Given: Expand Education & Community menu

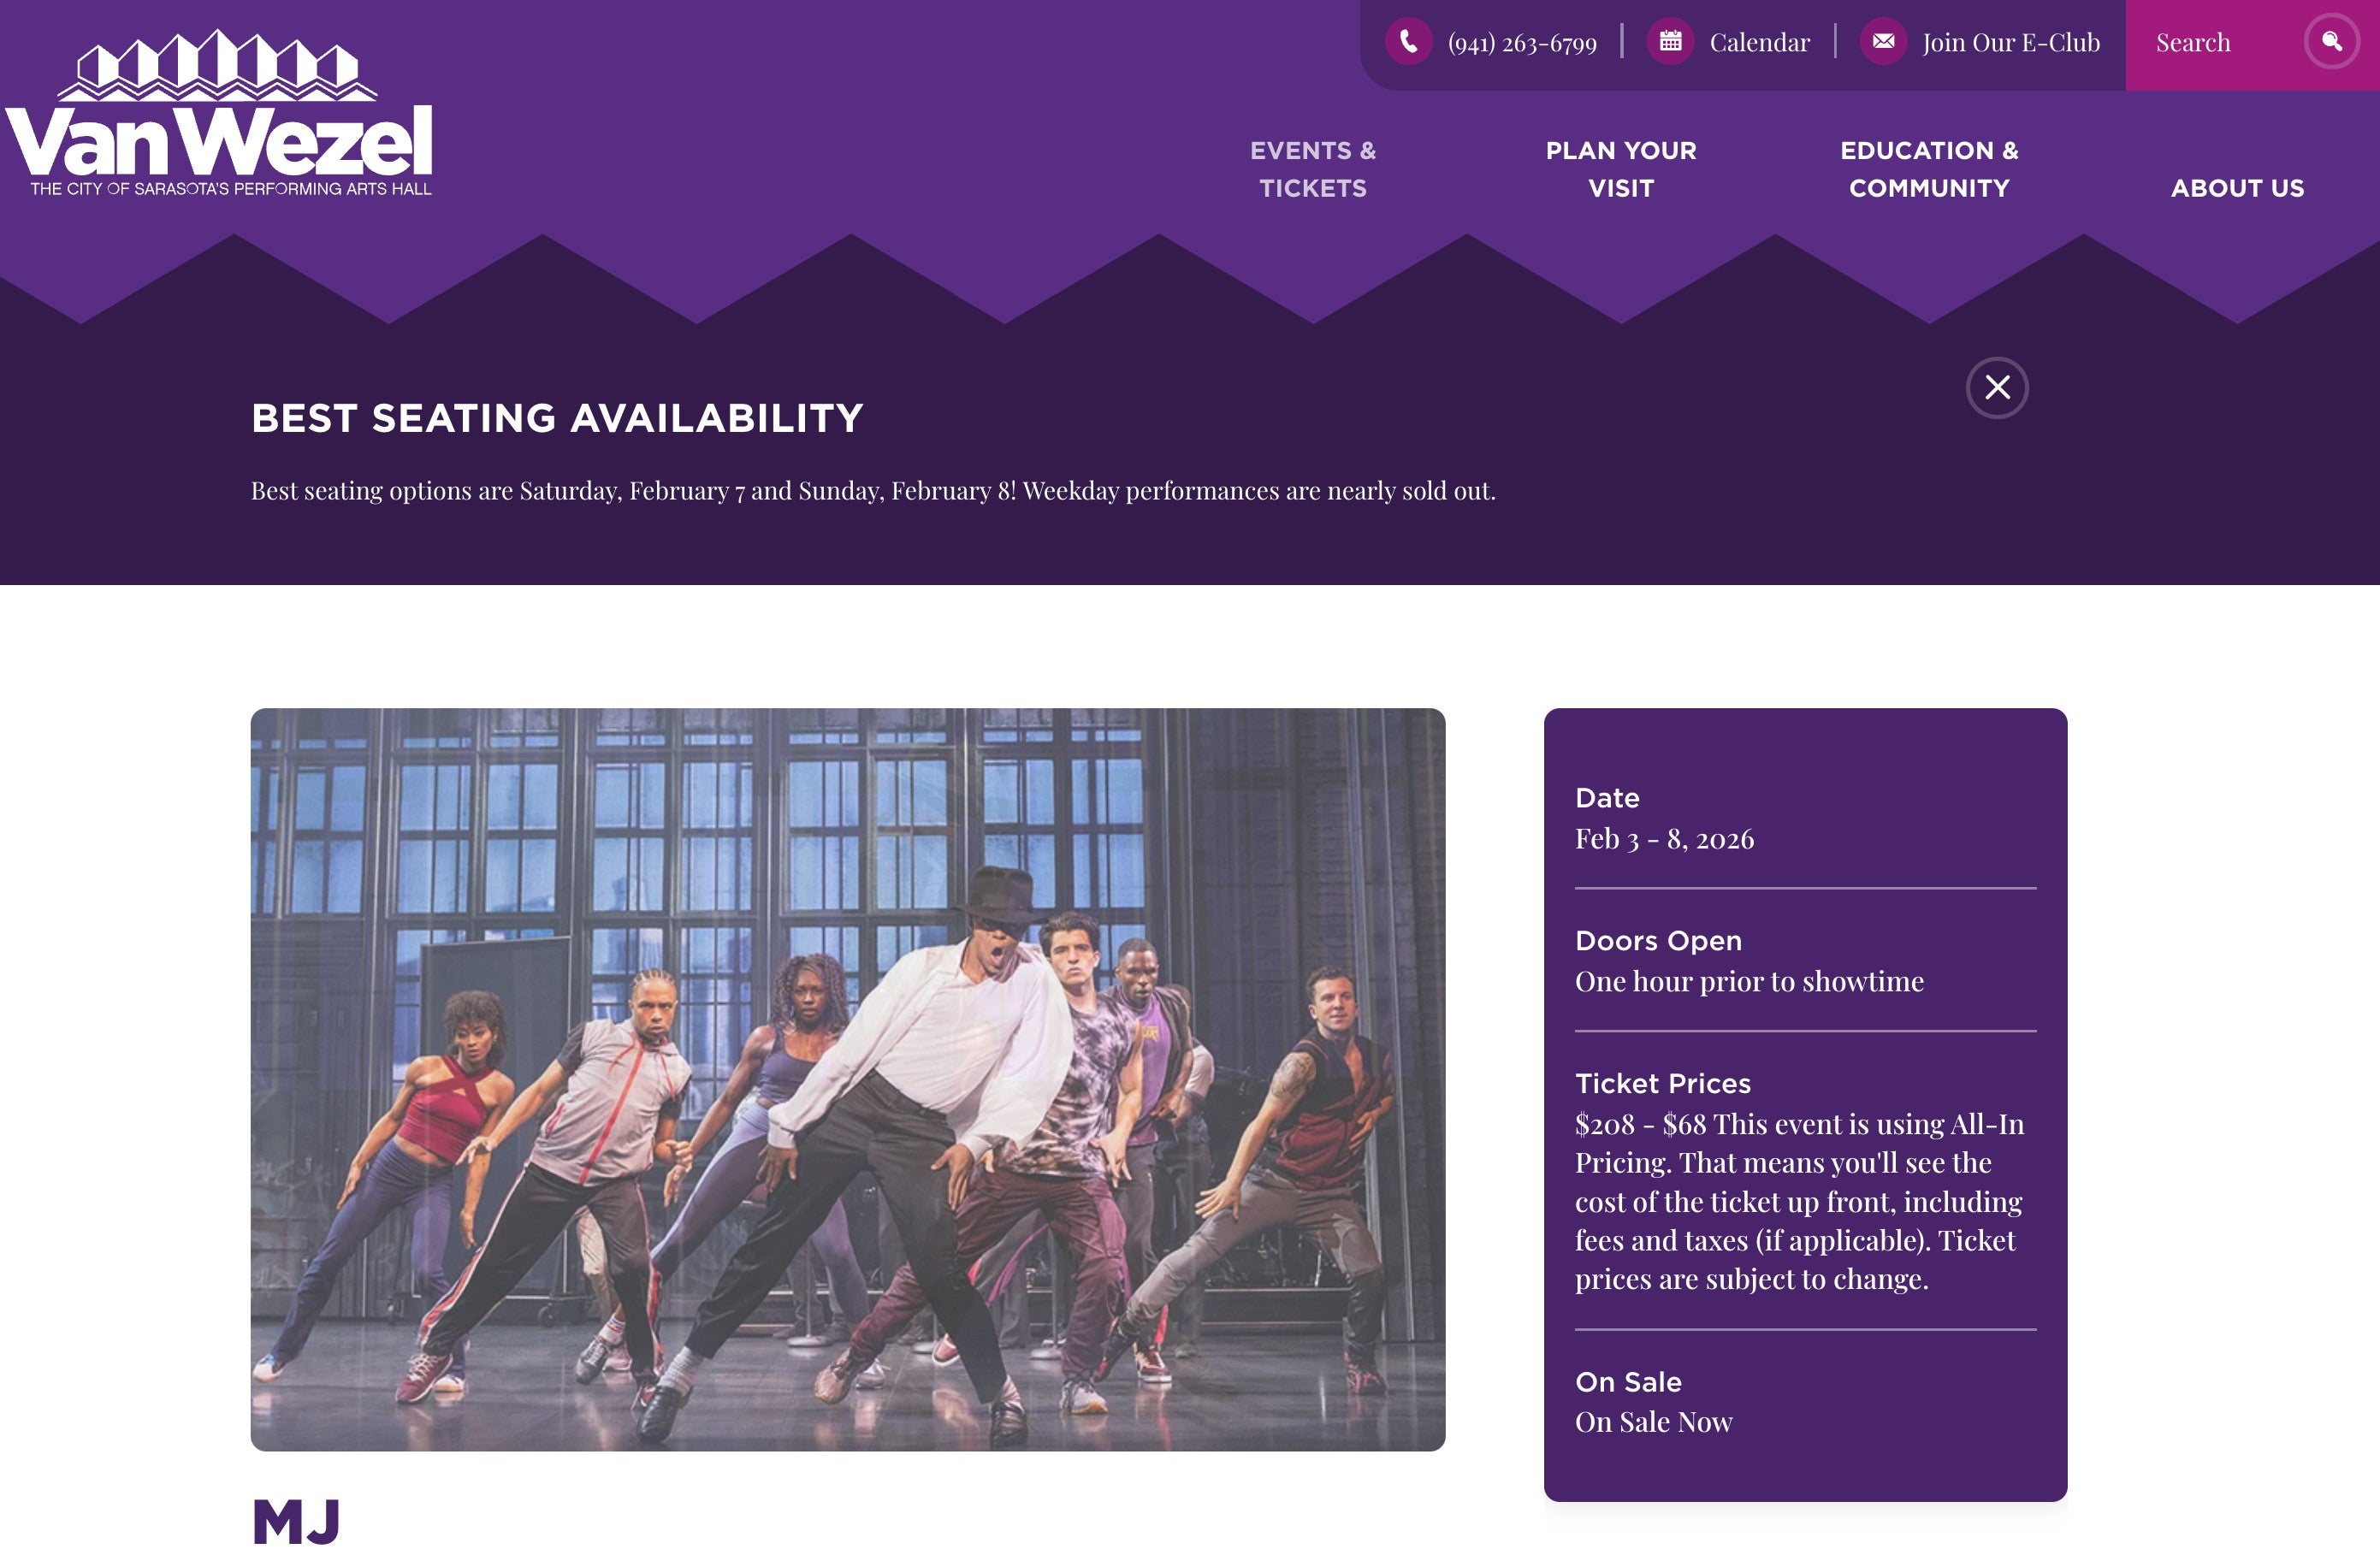Looking at the screenshot, I should point(1928,169).
